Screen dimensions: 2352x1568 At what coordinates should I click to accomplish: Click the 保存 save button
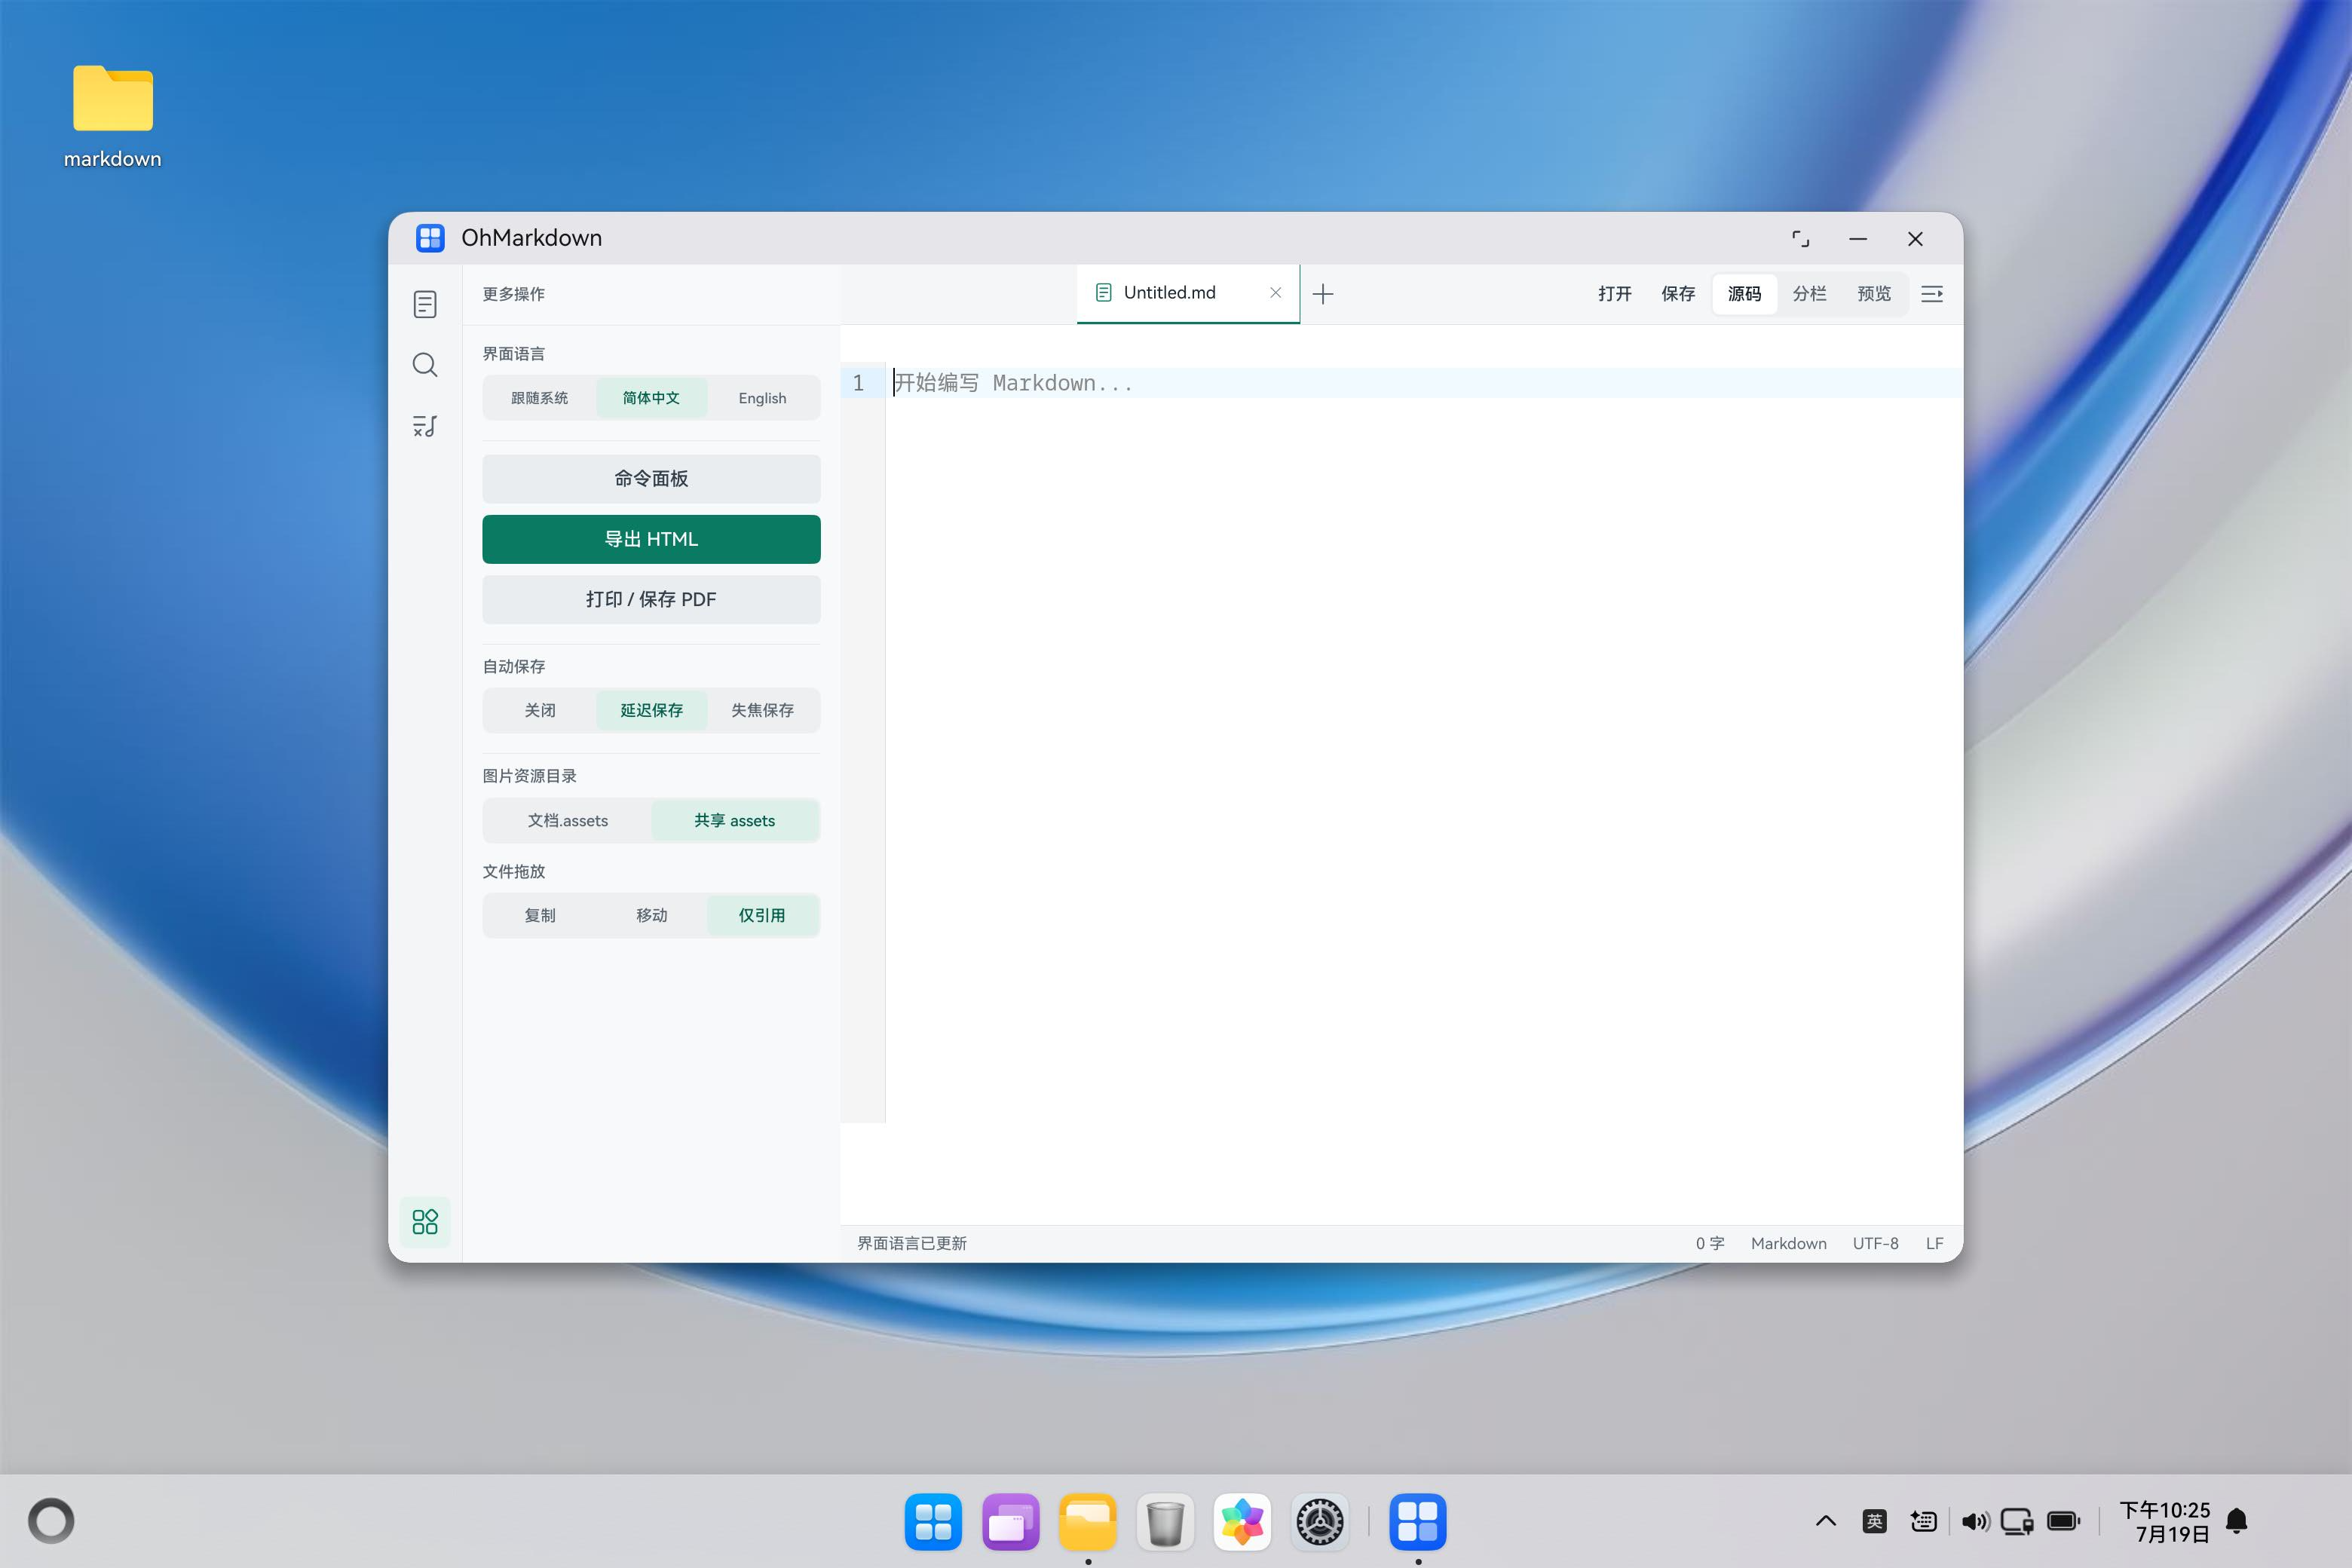pyautogui.click(x=1678, y=294)
